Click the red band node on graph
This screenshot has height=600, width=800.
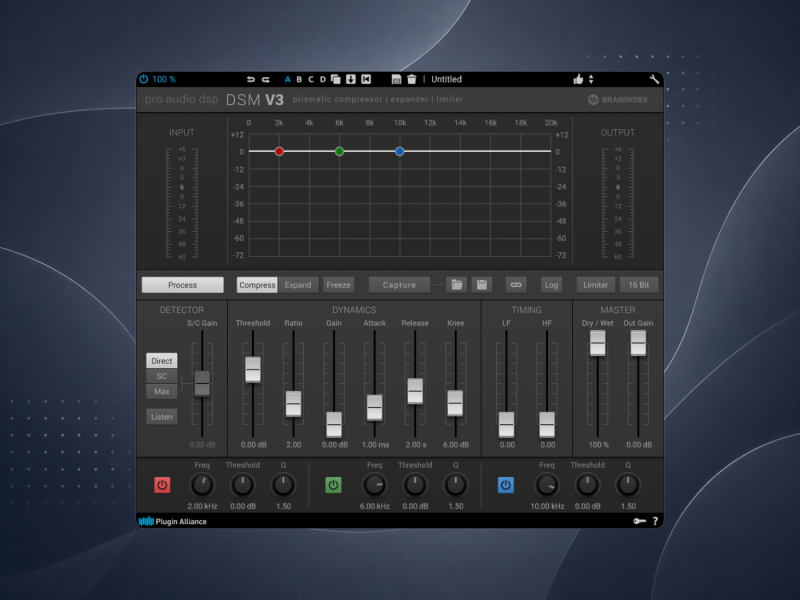click(x=279, y=152)
